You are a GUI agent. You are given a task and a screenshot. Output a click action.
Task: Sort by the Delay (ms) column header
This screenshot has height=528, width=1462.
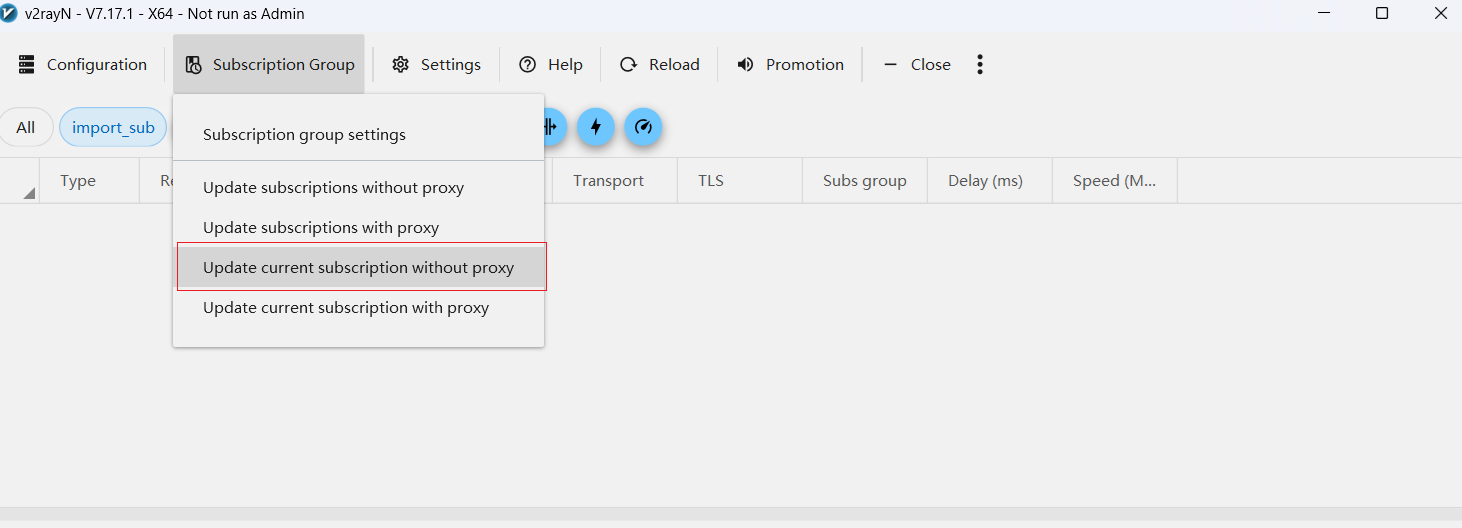[x=985, y=181]
